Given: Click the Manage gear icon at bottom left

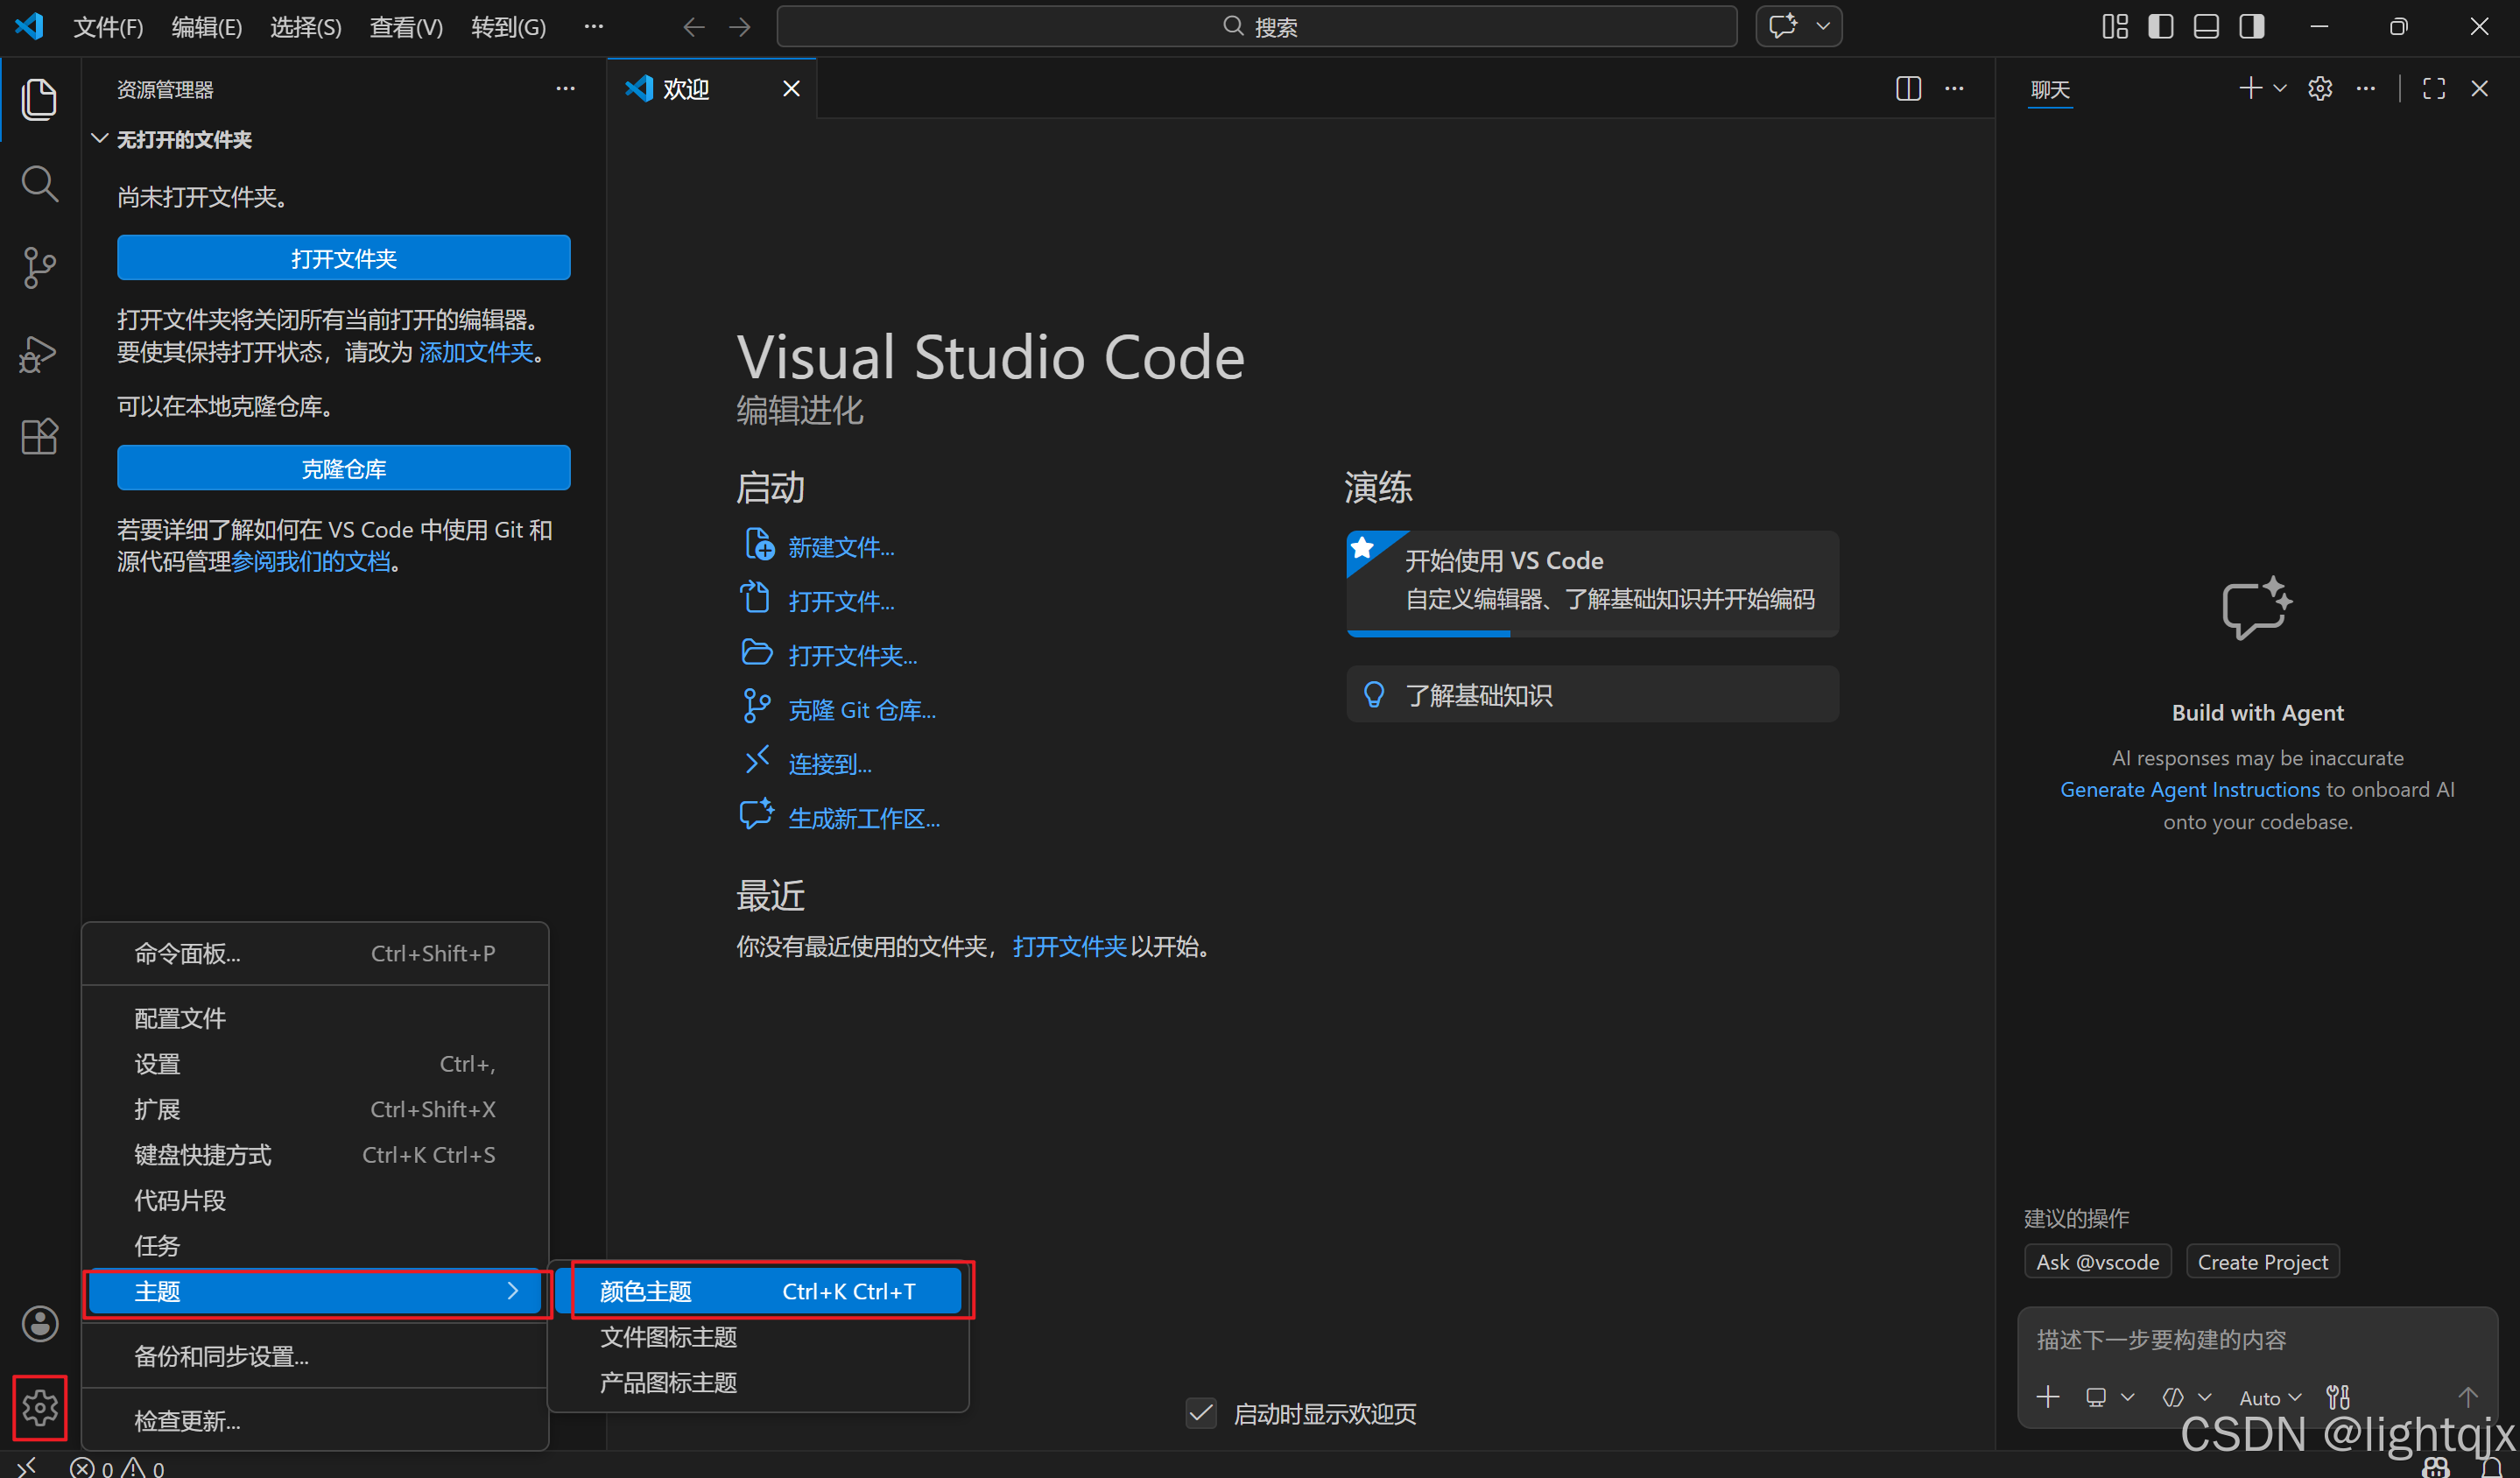Looking at the screenshot, I should click(39, 1407).
